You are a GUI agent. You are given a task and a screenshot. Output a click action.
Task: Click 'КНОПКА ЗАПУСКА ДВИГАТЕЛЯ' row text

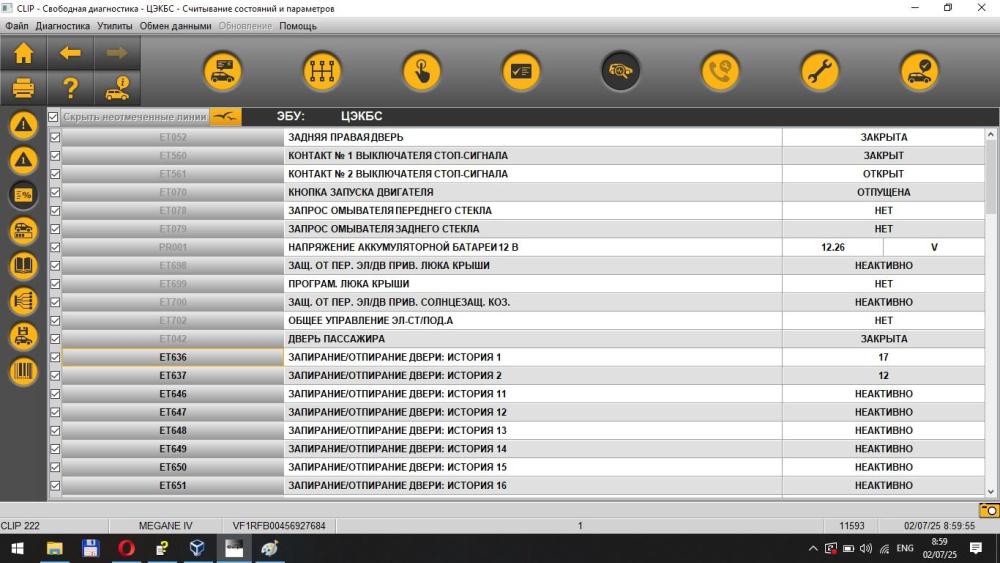click(360, 192)
